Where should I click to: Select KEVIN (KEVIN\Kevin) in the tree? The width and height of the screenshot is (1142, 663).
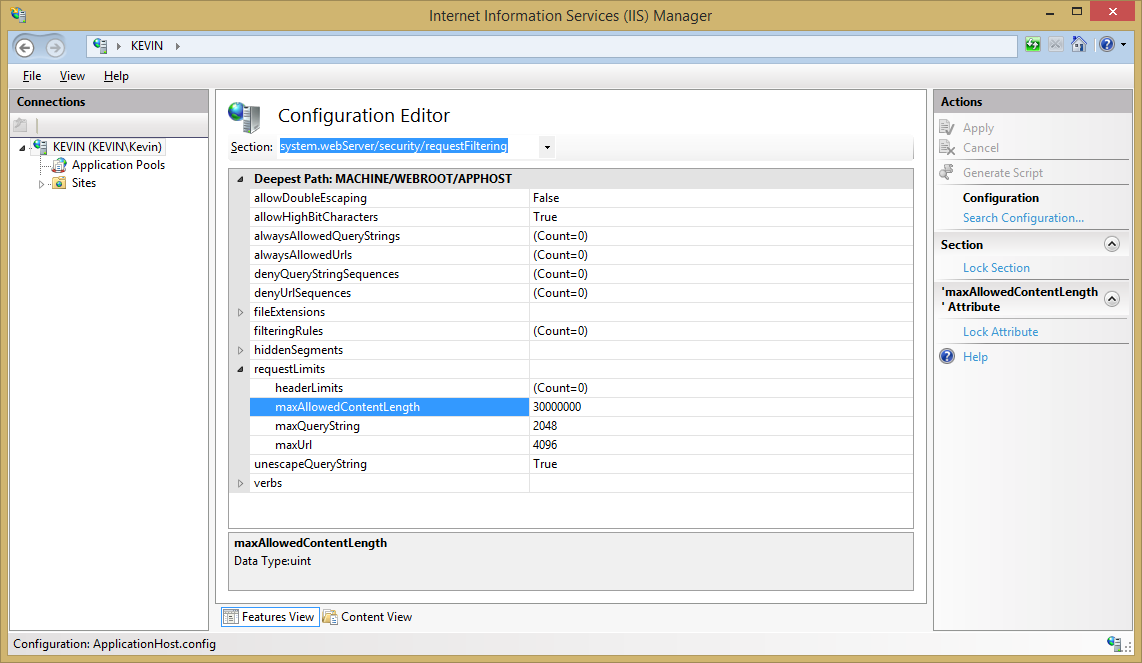107,147
